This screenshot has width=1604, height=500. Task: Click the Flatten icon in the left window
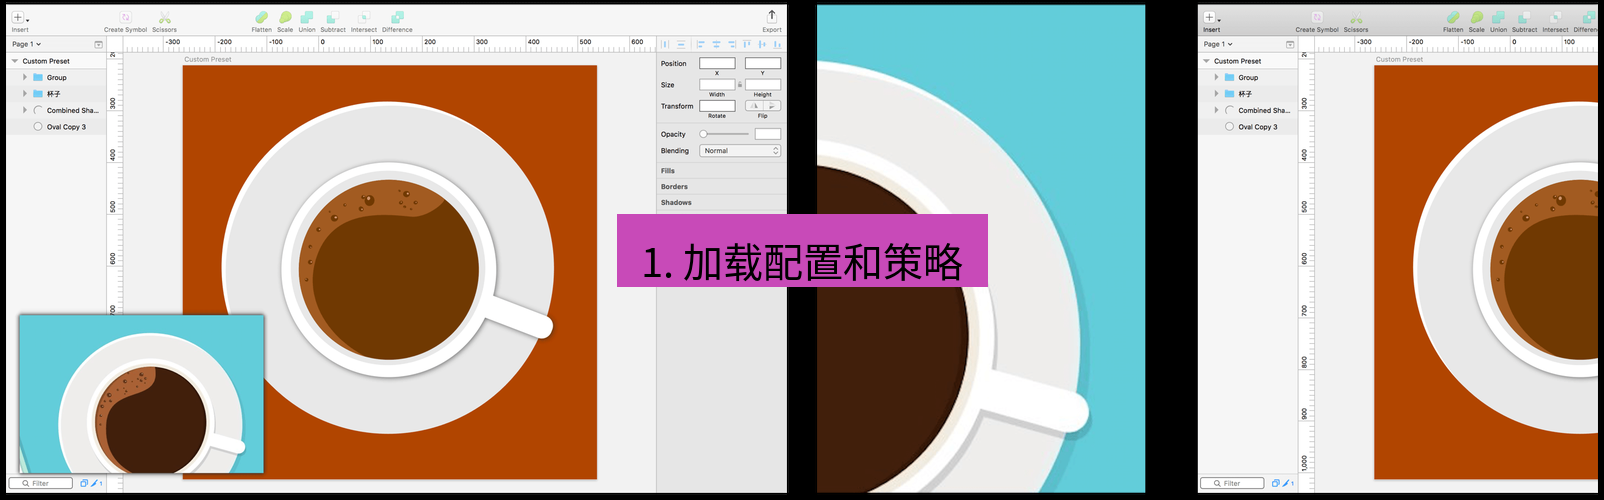[x=261, y=17]
